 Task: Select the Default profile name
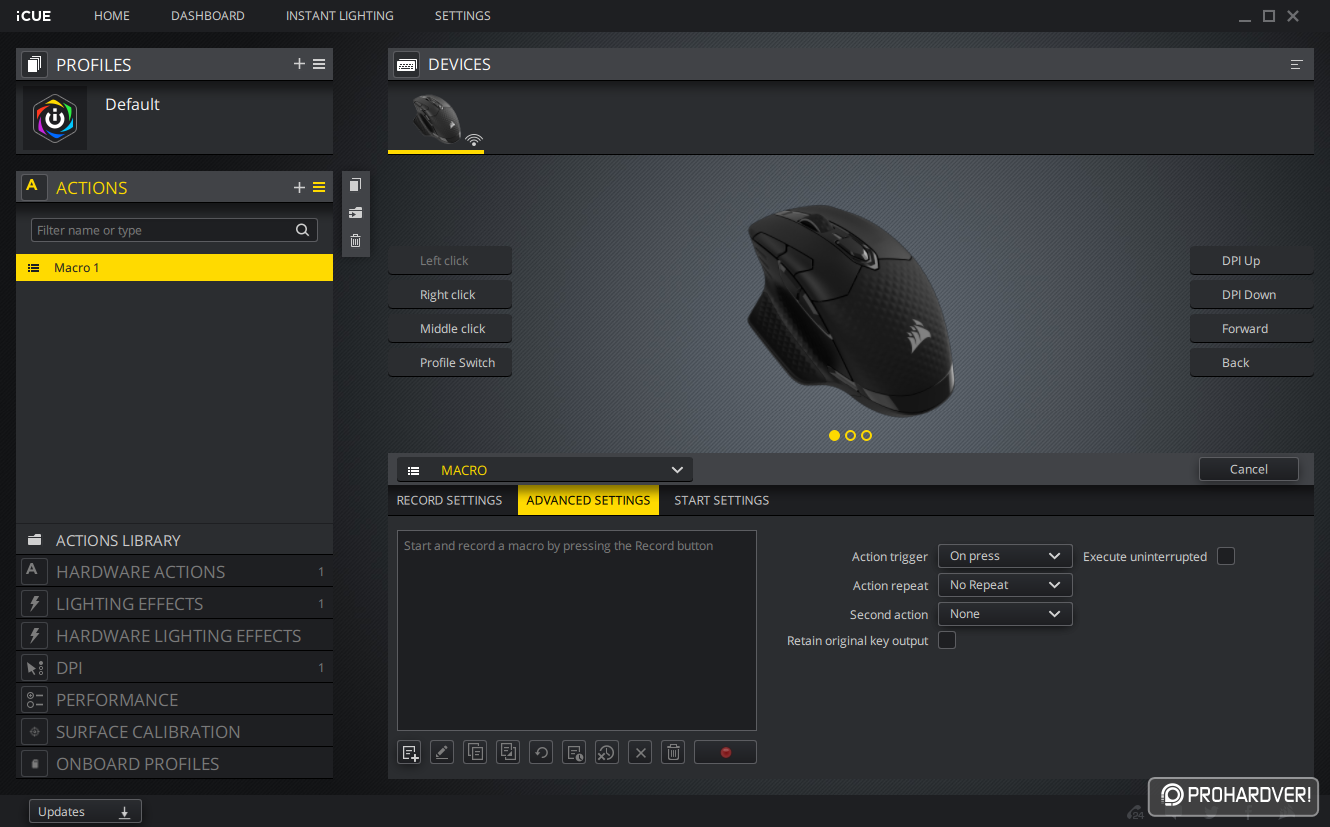point(132,104)
